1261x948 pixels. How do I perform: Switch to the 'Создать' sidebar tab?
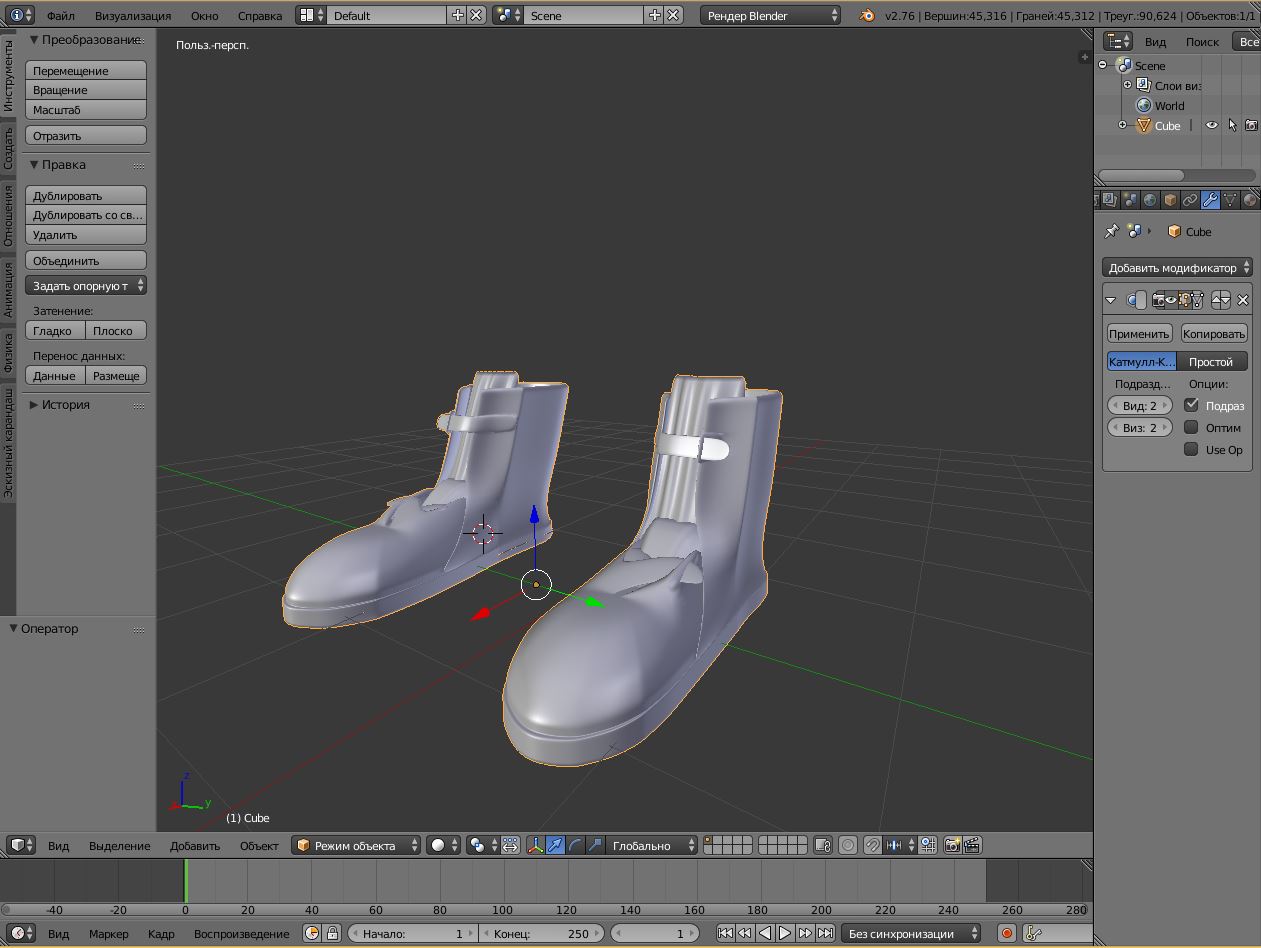click(8, 148)
